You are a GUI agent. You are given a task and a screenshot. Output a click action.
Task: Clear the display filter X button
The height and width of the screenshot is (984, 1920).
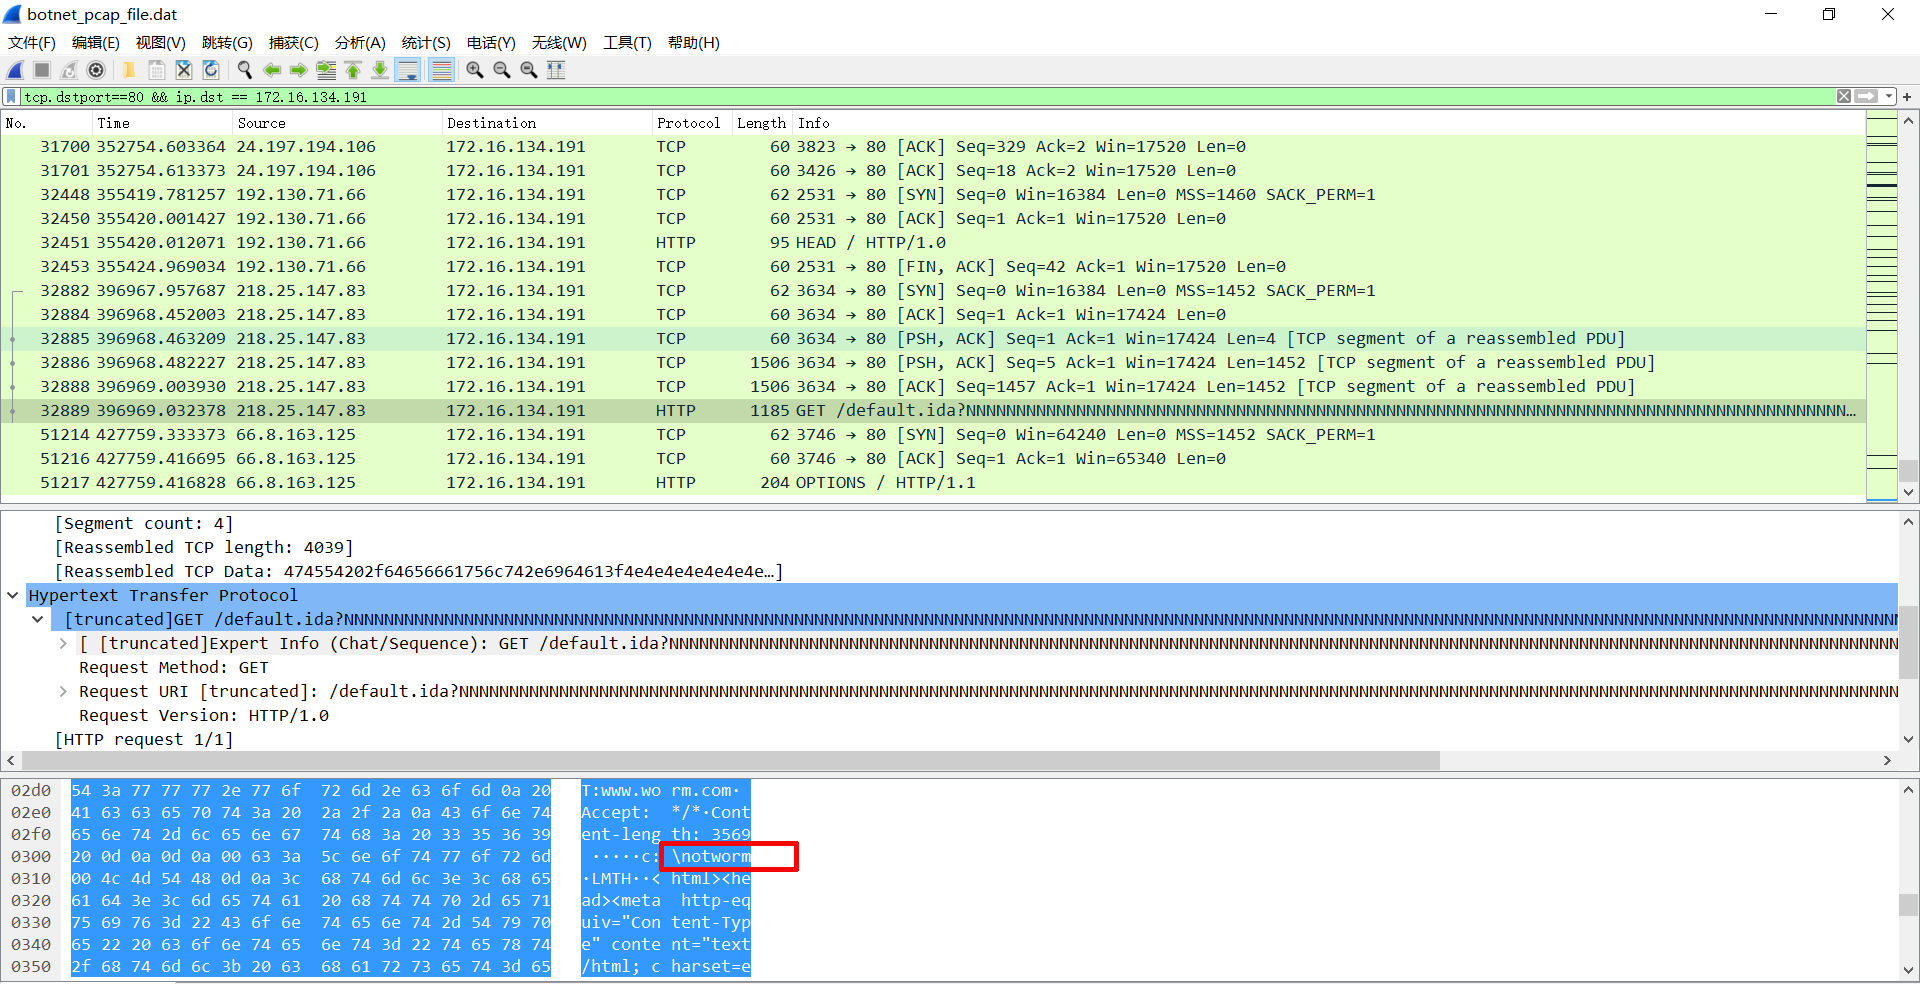[1844, 97]
